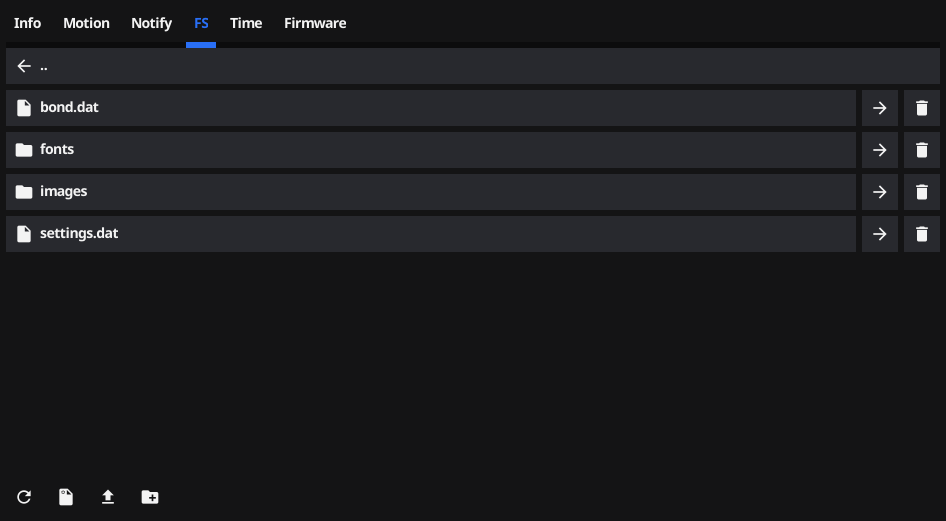Delete the settings.dat file
This screenshot has width=946, height=521.
point(921,234)
